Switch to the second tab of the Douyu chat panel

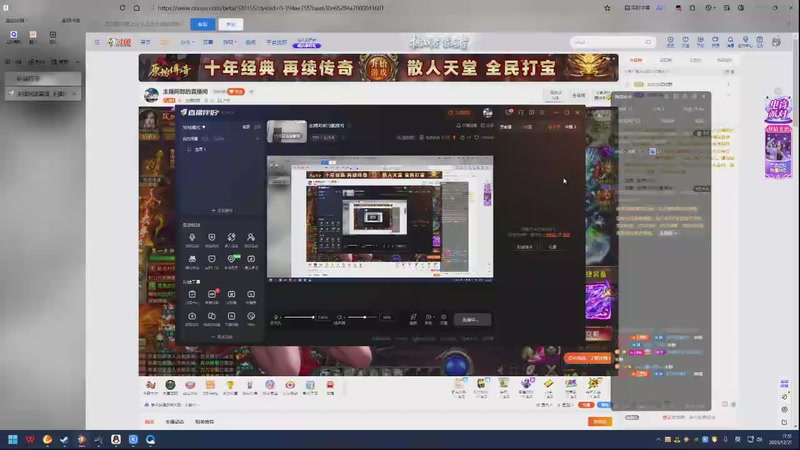pos(665,60)
